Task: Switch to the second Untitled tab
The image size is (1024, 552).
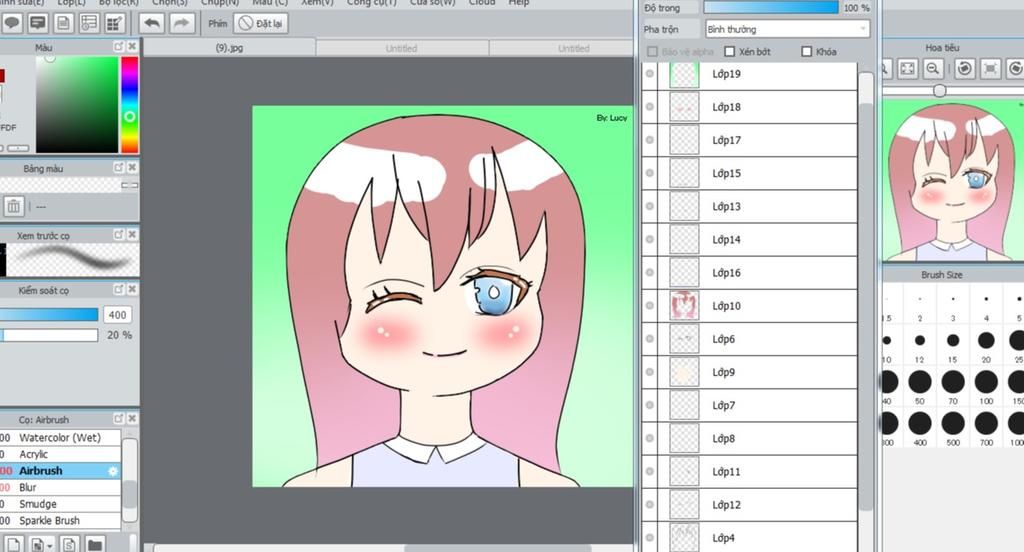Action: (x=573, y=48)
